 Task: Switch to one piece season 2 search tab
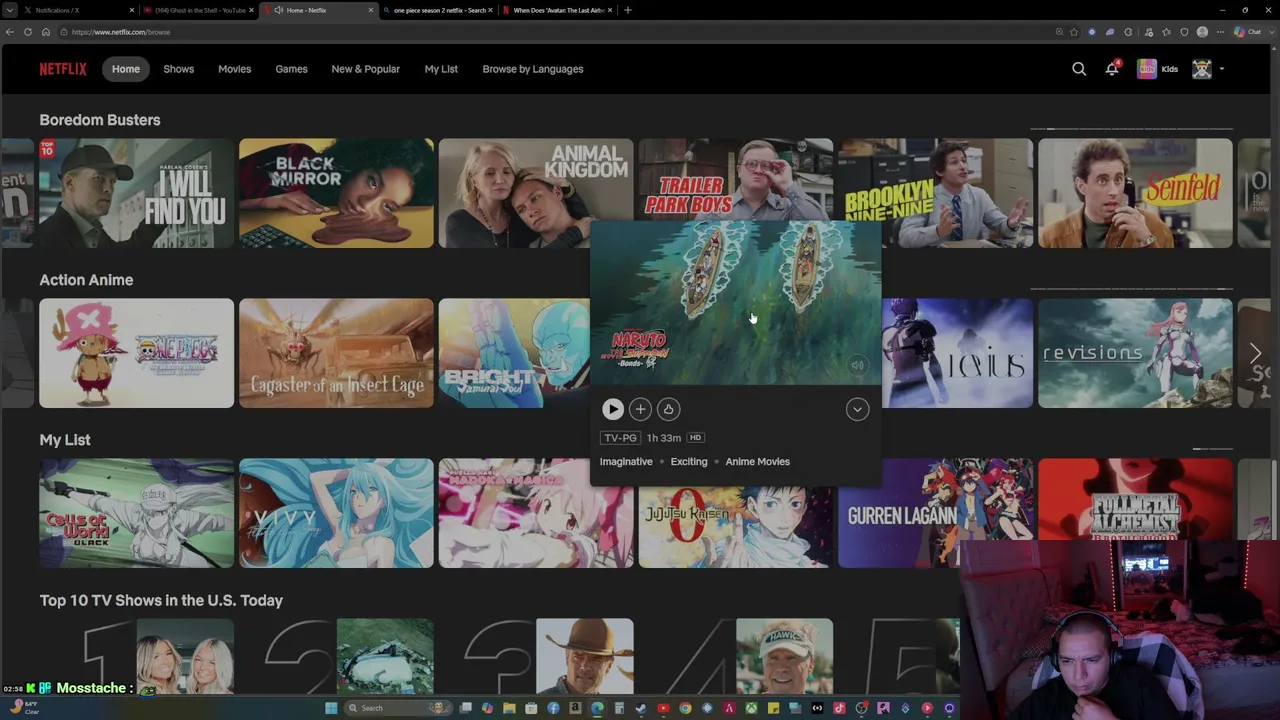click(438, 10)
